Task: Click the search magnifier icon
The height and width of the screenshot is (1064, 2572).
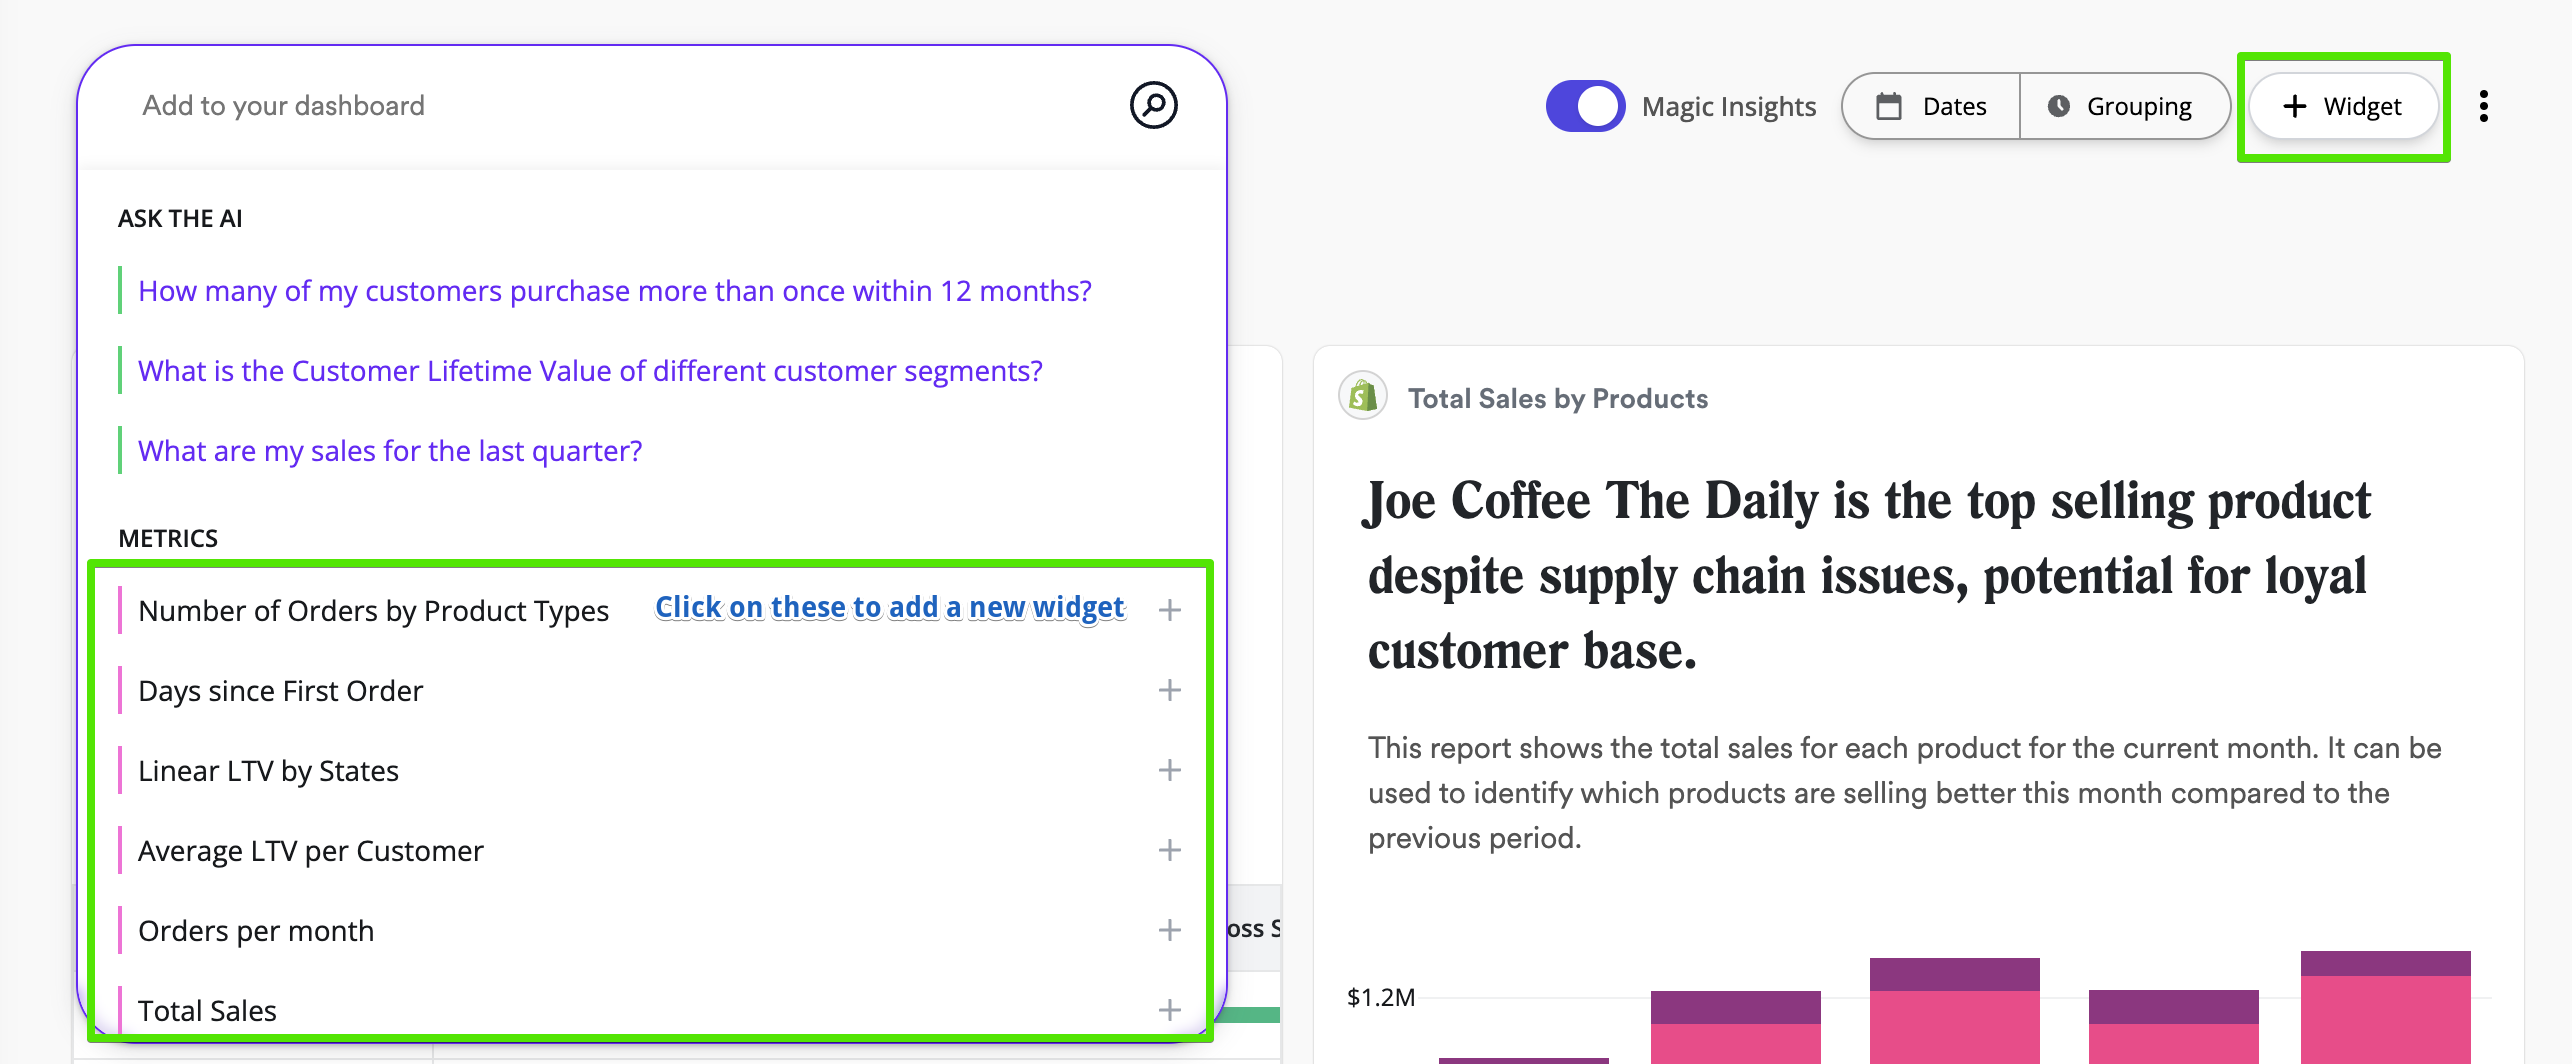Action: pyautogui.click(x=1153, y=105)
